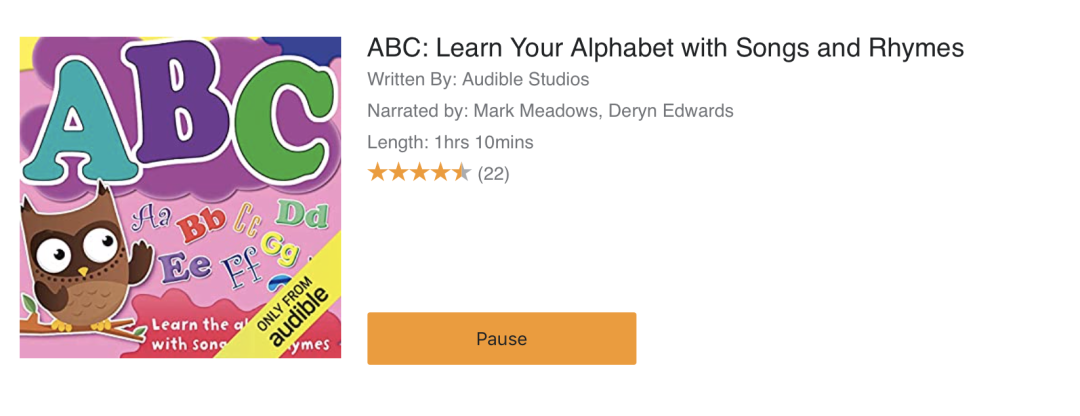The image size is (1080, 416).
Task: Open the ABC: Learn Your Alphabet title
Action: pyautogui.click(x=665, y=48)
